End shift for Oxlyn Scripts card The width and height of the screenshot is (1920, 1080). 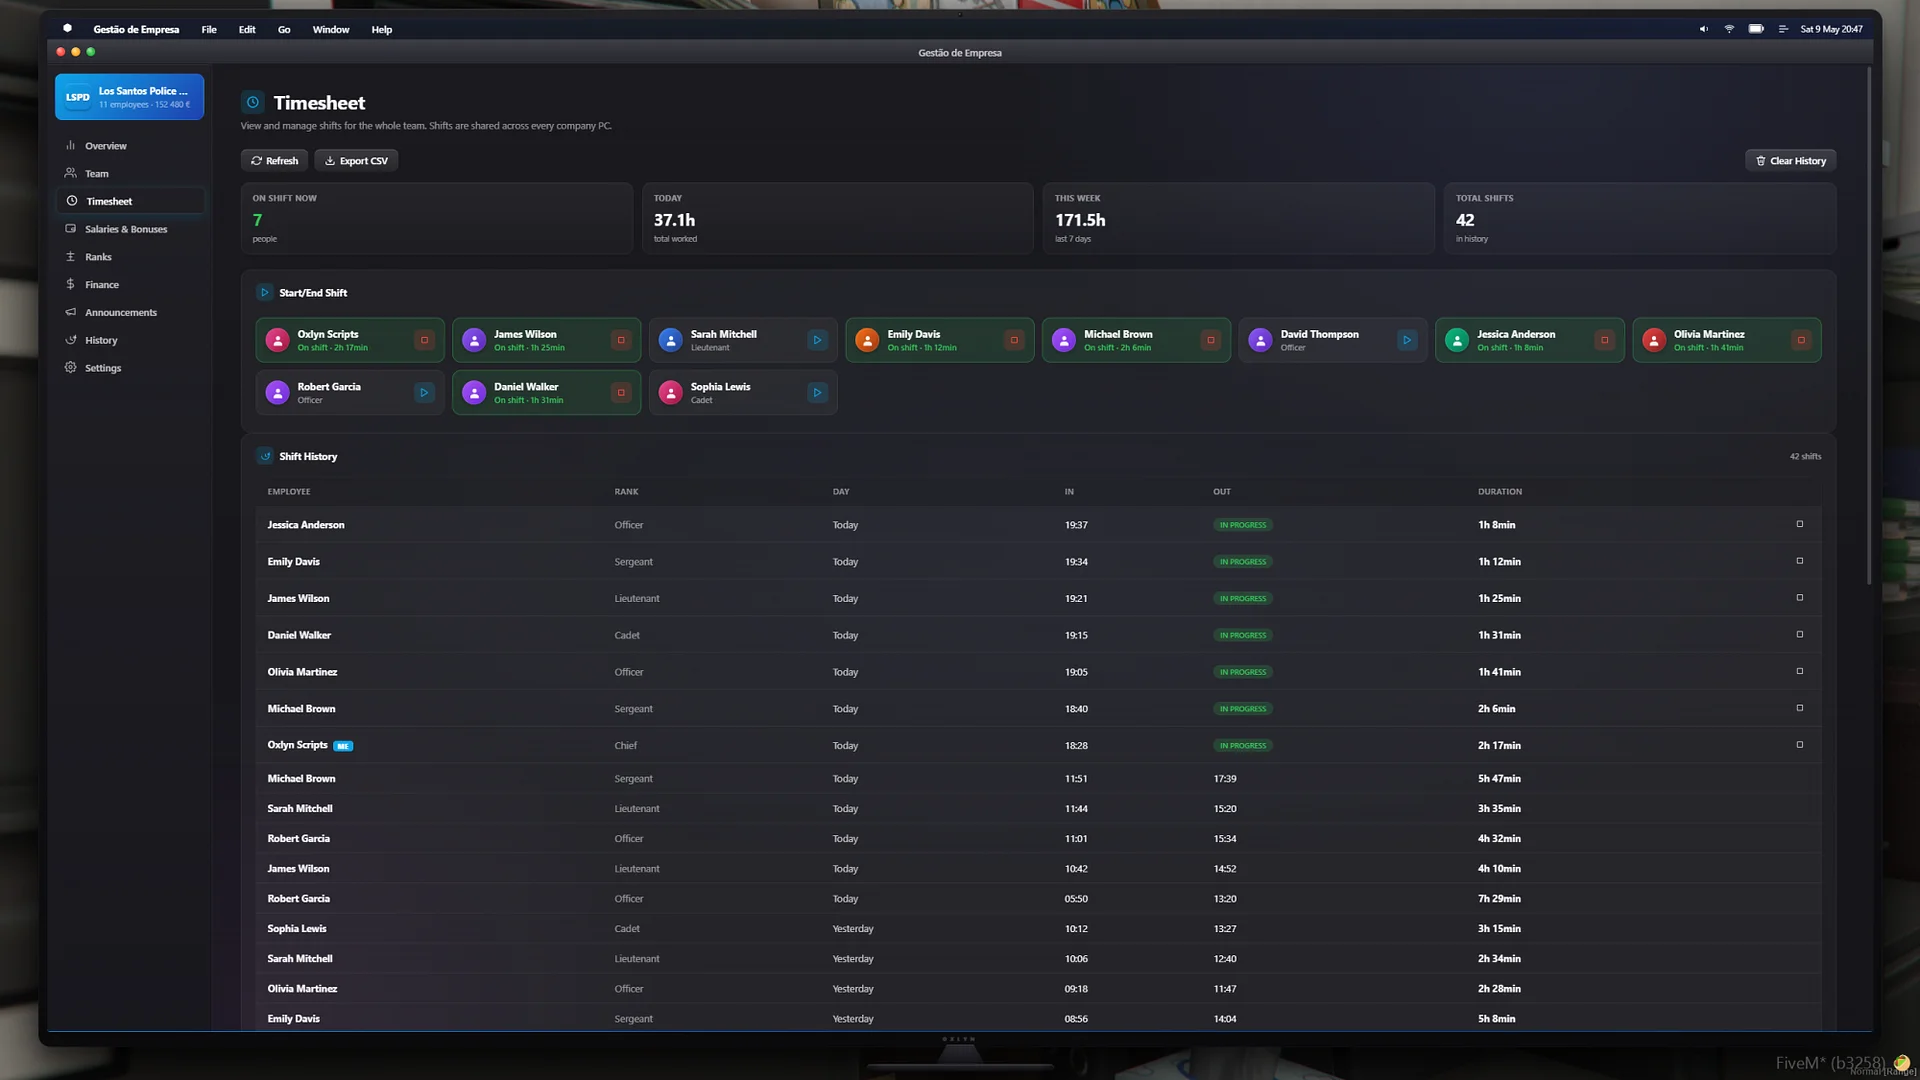click(x=424, y=340)
